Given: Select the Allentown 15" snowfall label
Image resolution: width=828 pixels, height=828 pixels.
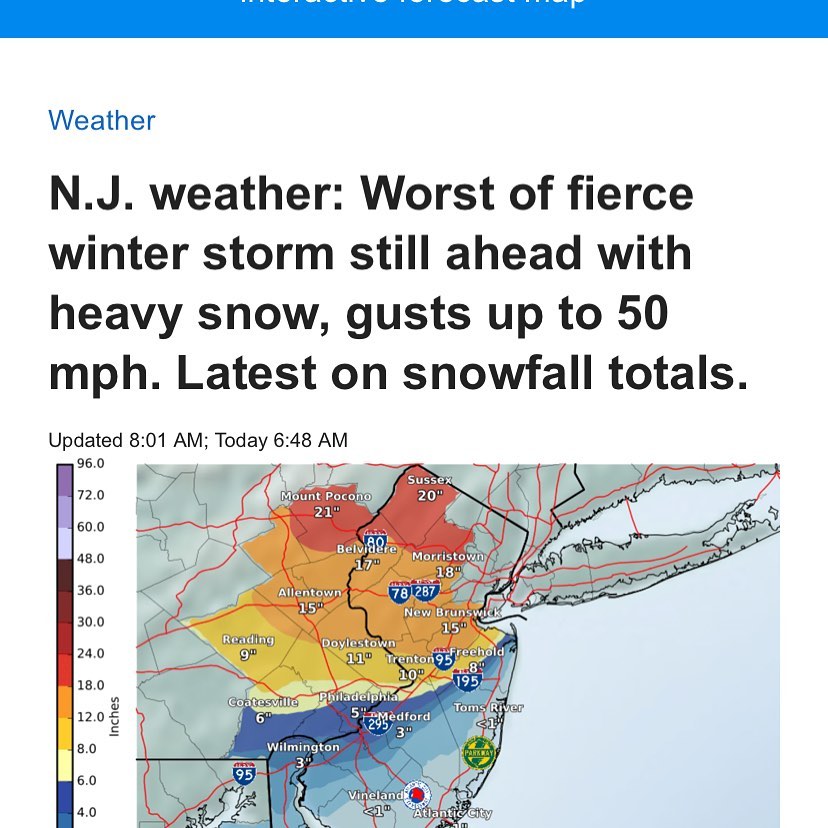Looking at the screenshot, I should 309,600.
